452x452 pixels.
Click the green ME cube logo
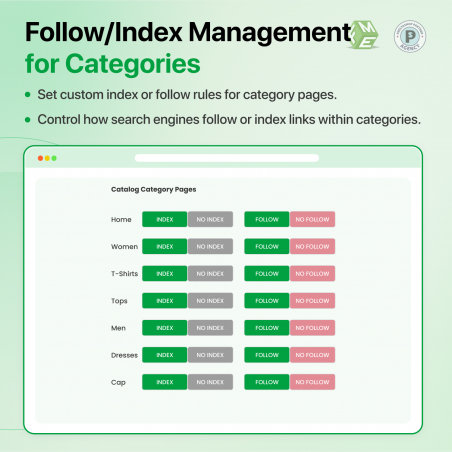tap(364, 35)
